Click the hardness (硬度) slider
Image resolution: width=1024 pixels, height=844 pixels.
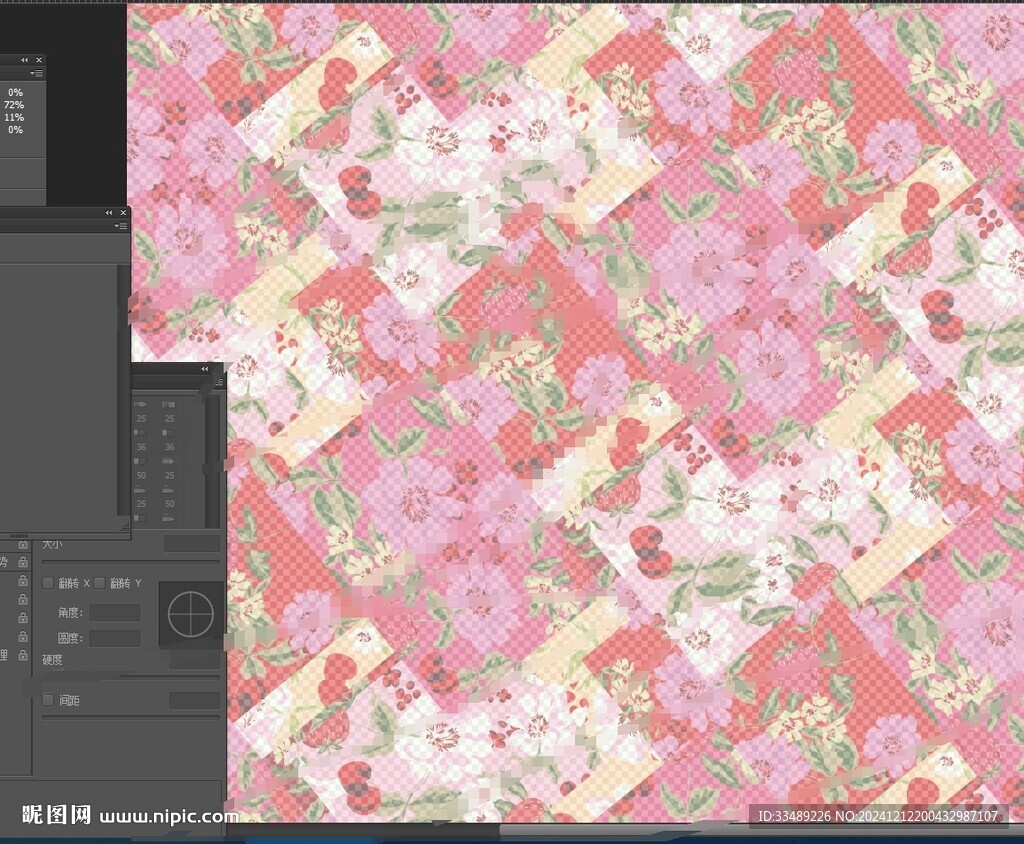[x=131, y=677]
